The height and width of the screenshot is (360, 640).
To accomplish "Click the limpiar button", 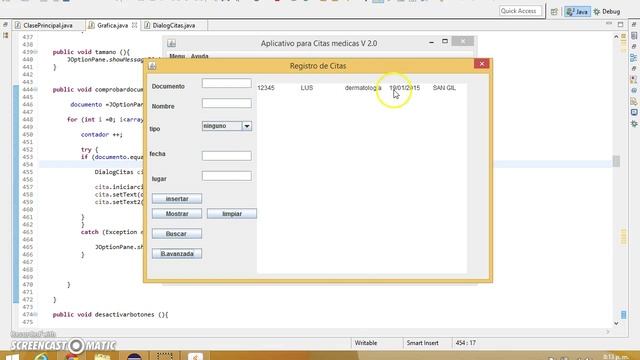I will pos(232,214).
